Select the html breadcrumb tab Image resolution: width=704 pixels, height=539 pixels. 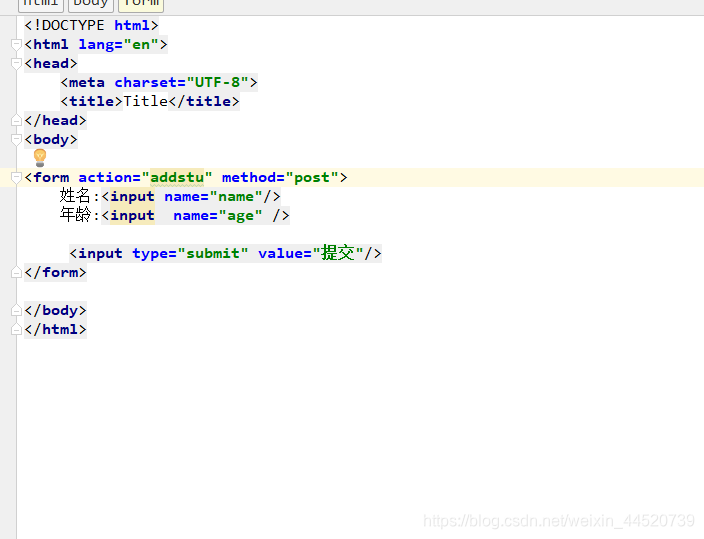(x=40, y=4)
